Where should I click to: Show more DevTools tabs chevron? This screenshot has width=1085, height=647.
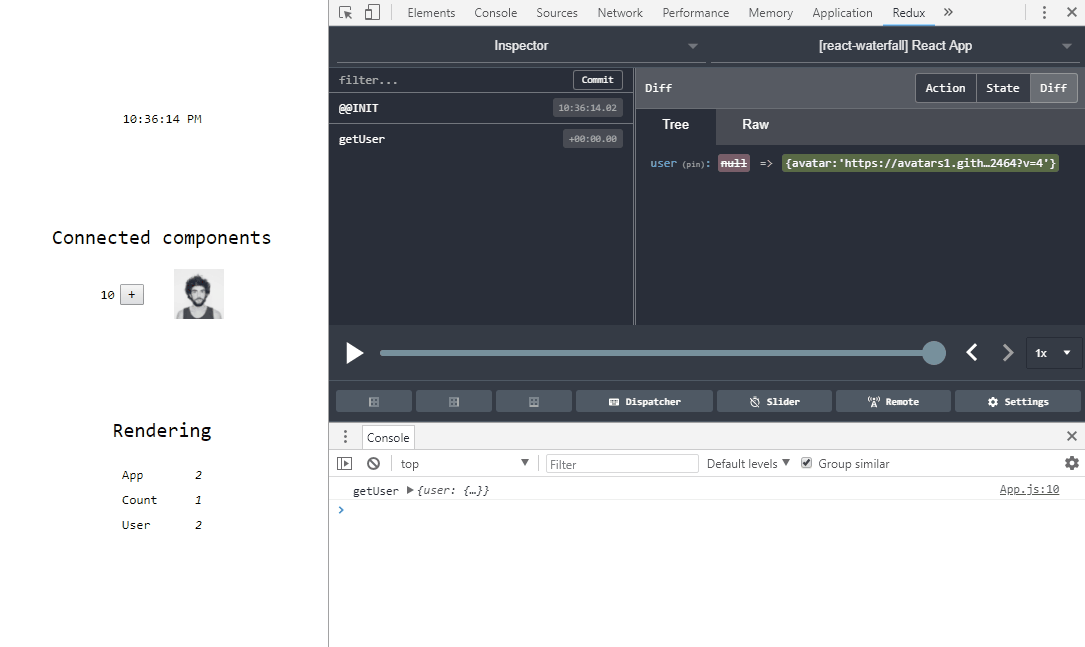(948, 12)
